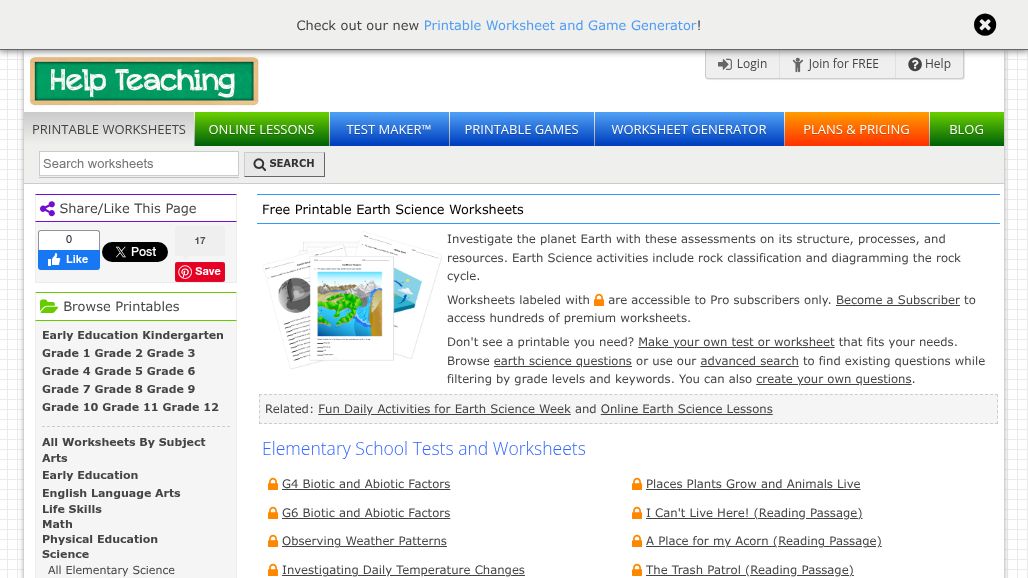The image size is (1028, 578).
Task: Open Fun Daily Activities for Earth Science Week
Action: tap(444, 408)
